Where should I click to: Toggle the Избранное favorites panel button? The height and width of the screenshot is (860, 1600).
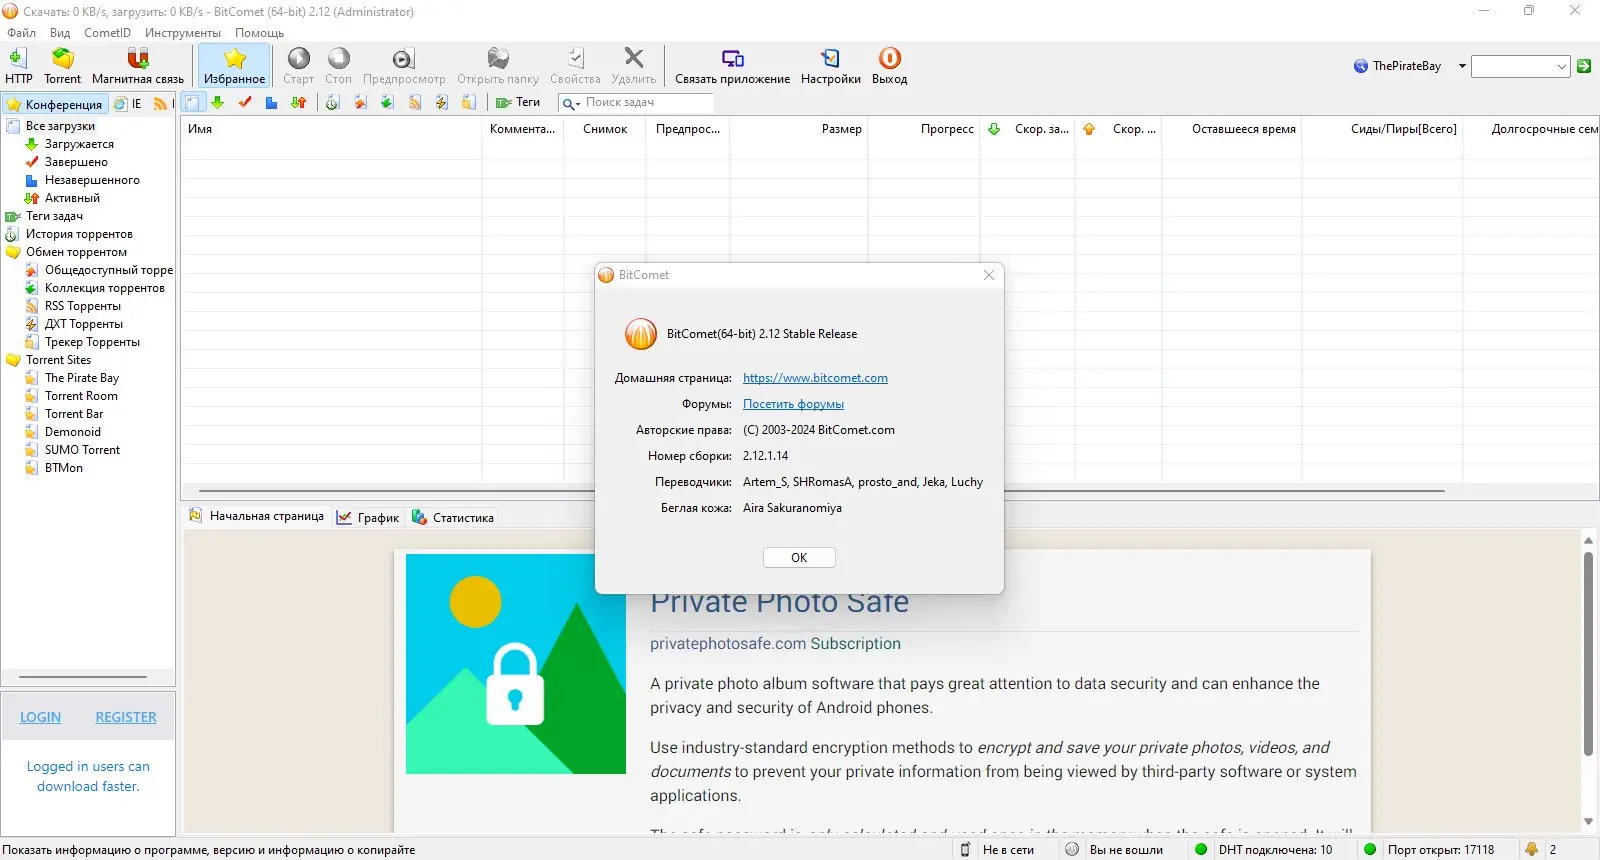234,66
